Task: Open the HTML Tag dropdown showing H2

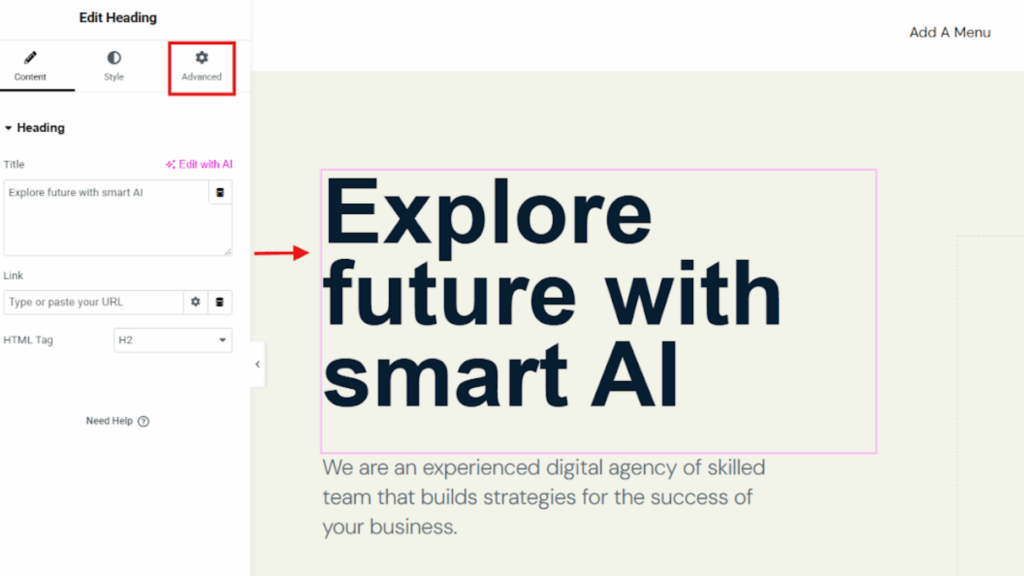Action: (x=173, y=340)
